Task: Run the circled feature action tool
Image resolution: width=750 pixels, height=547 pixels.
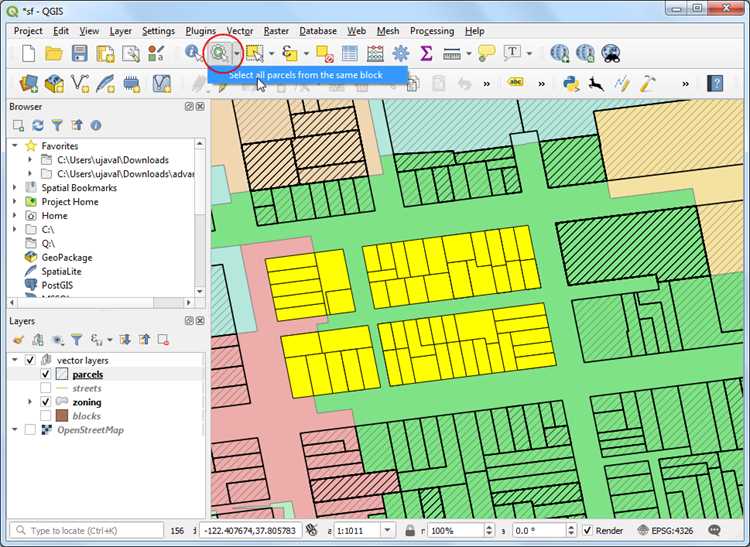Action: point(221,53)
